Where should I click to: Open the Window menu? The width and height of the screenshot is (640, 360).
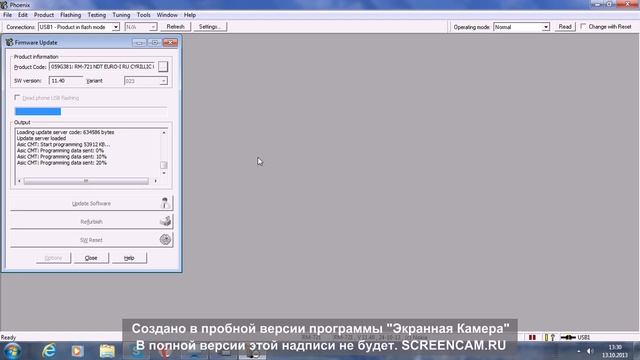coord(167,15)
